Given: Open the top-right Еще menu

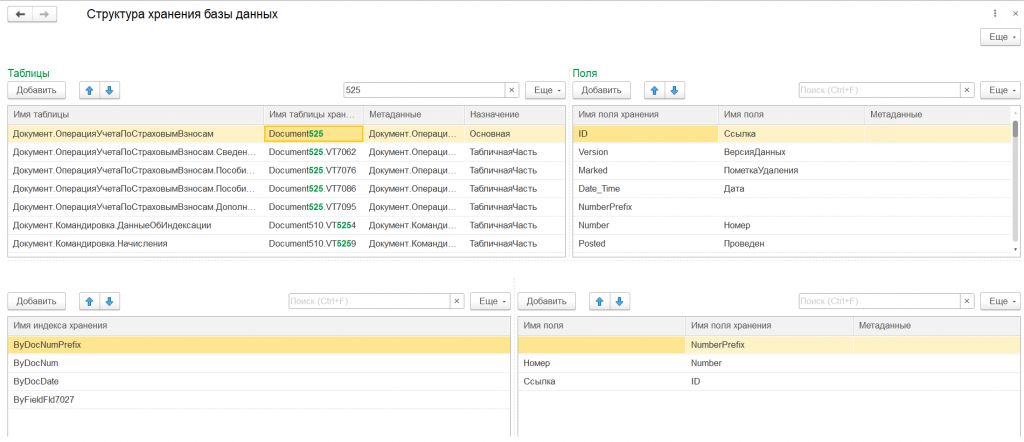Looking at the screenshot, I should 999,37.
